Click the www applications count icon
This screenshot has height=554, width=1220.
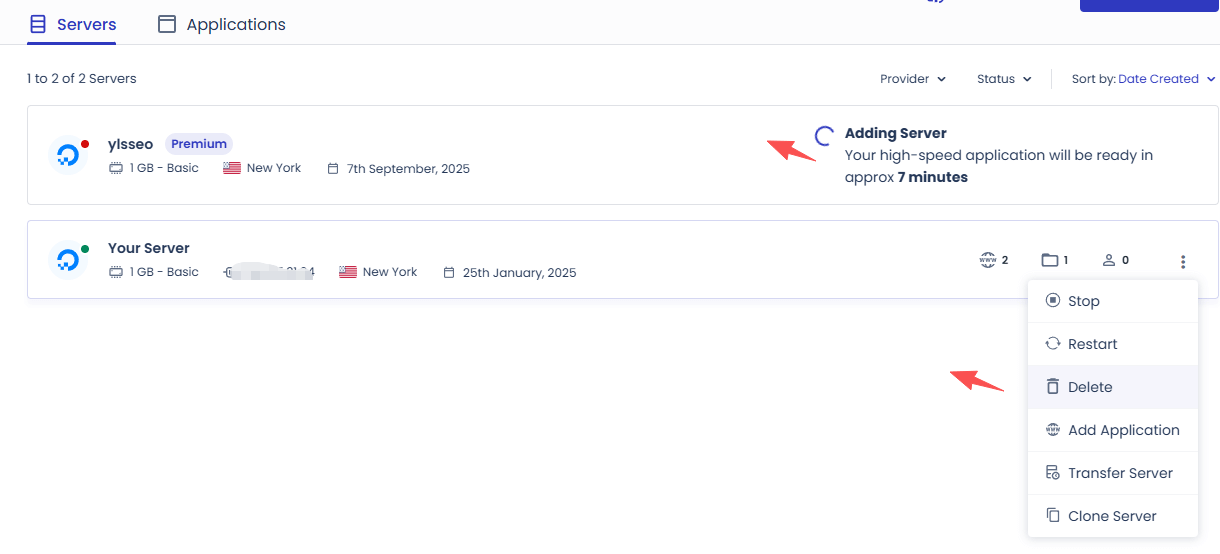click(988, 260)
